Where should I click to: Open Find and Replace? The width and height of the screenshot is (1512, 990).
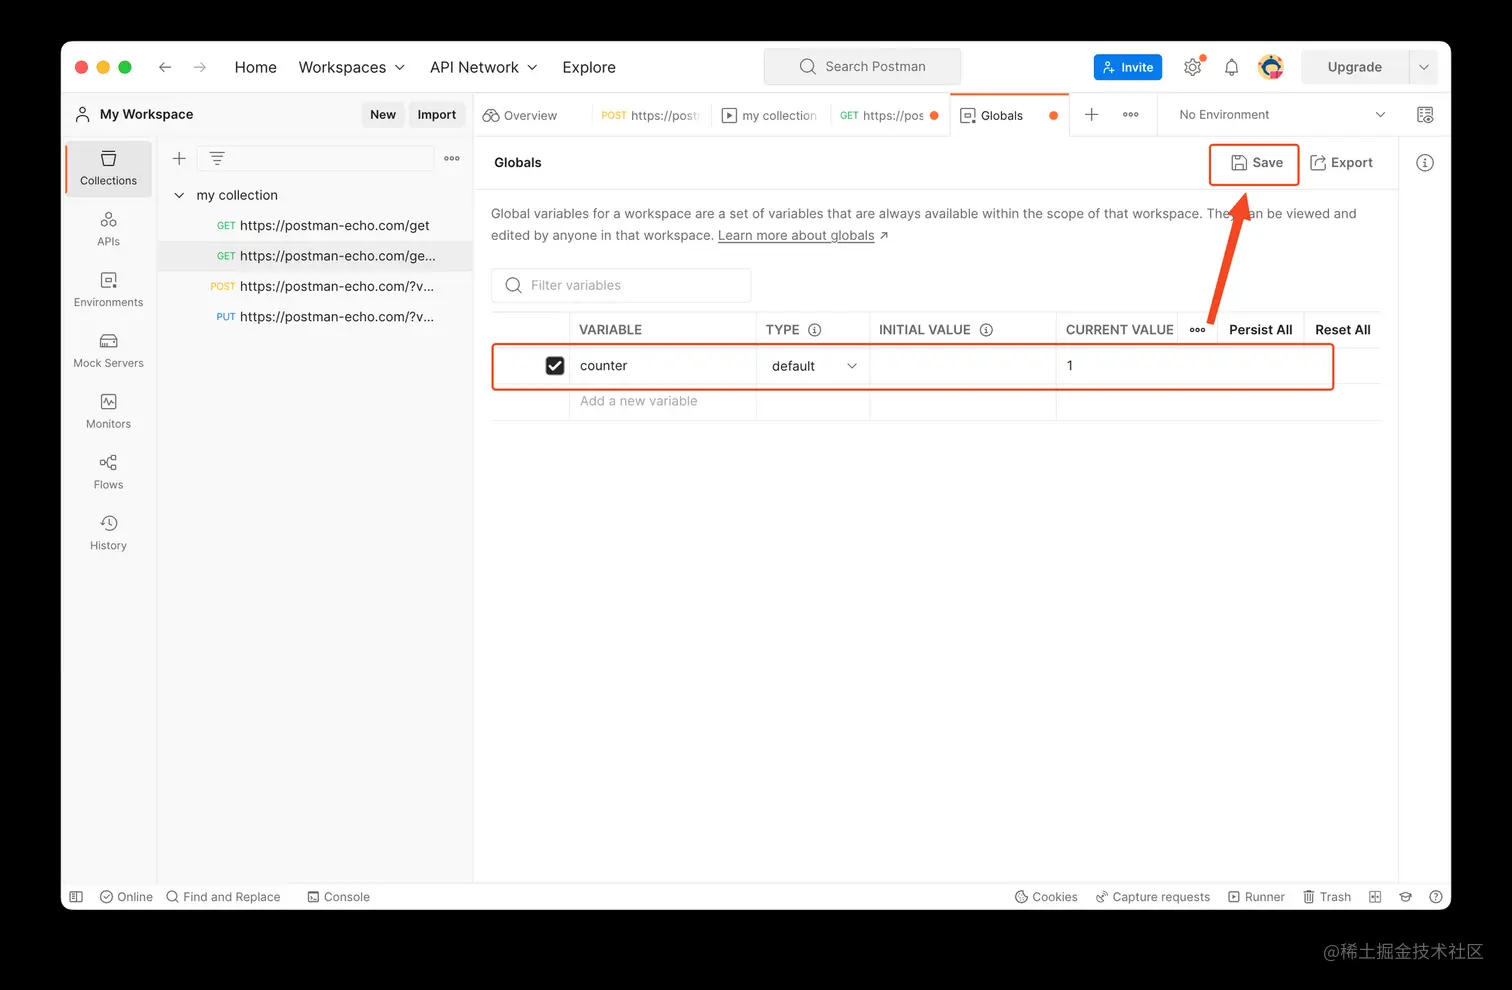223,897
